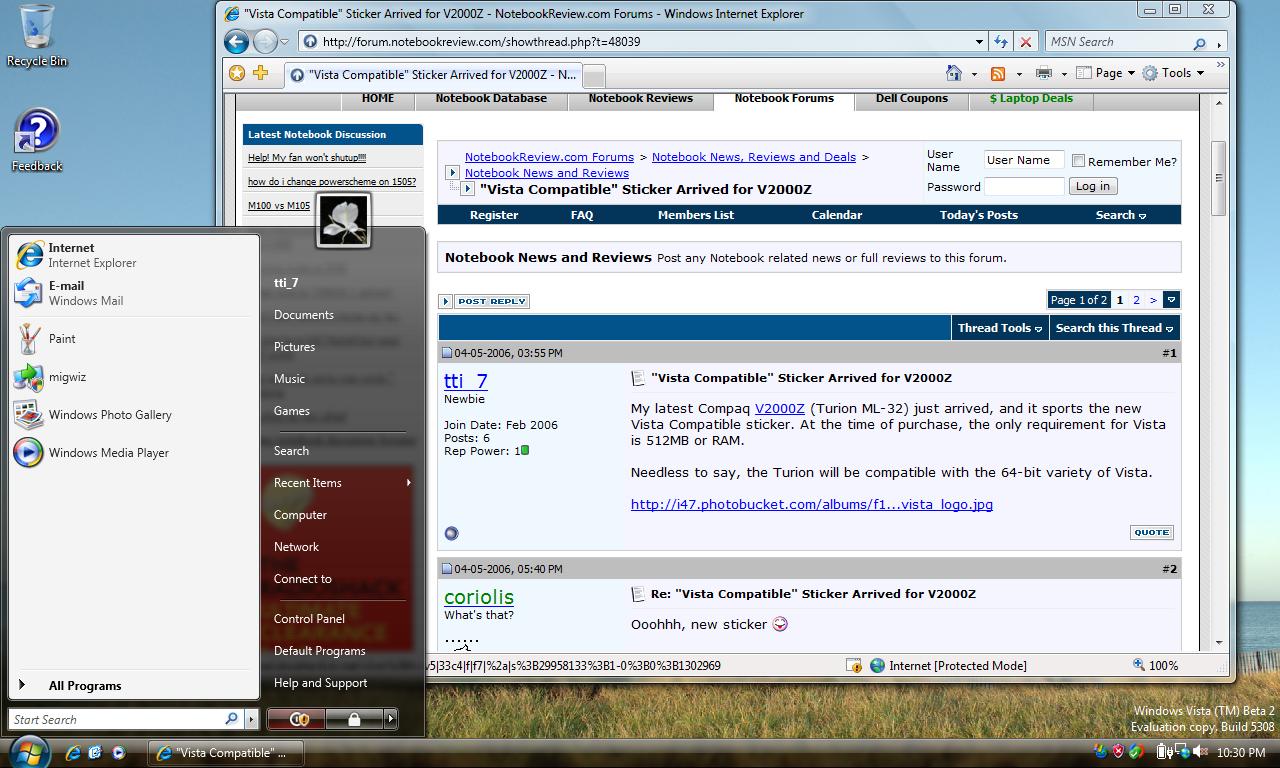Open the tti_7 username profile link
The width and height of the screenshot is (1280, 768).
(x=466, y=381)
